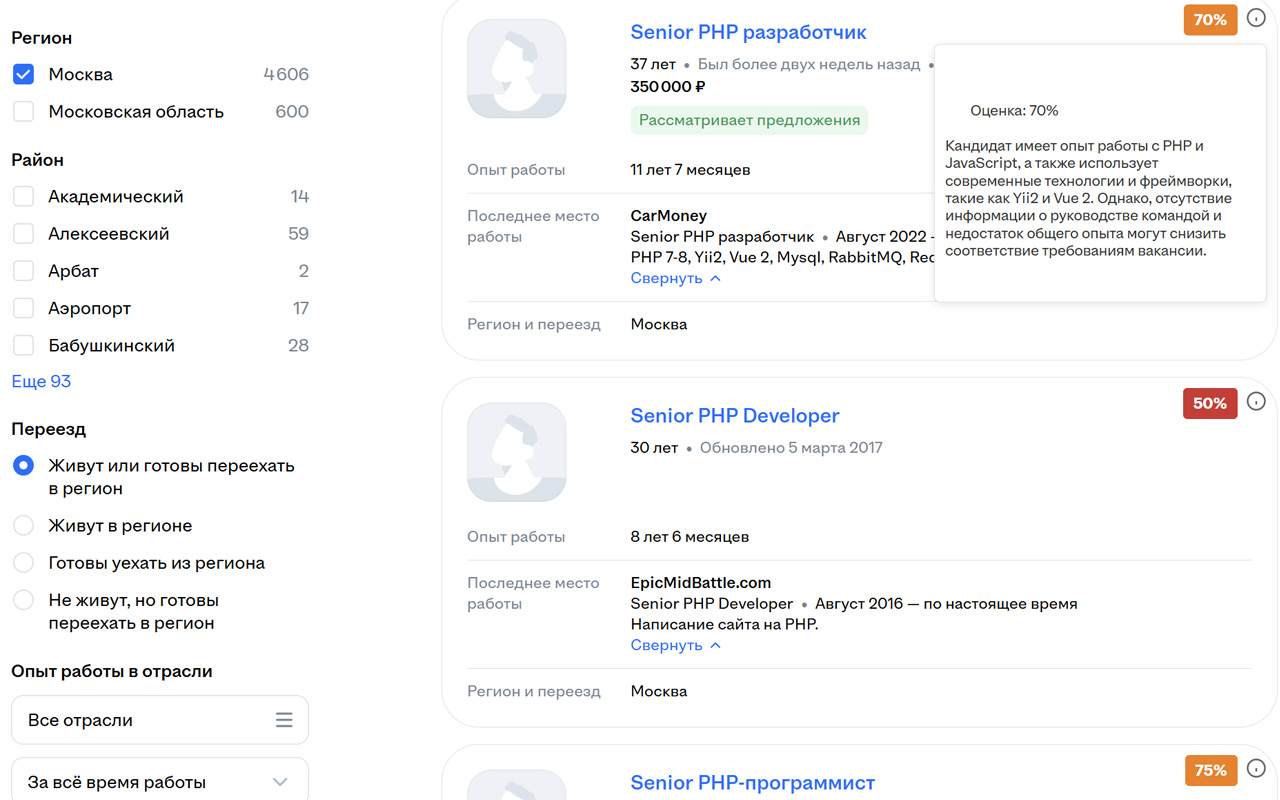The width and height of the screenshot is (1280, 800).
Task: Select the Арбат district checkbox
Action: tap(23, 271)
